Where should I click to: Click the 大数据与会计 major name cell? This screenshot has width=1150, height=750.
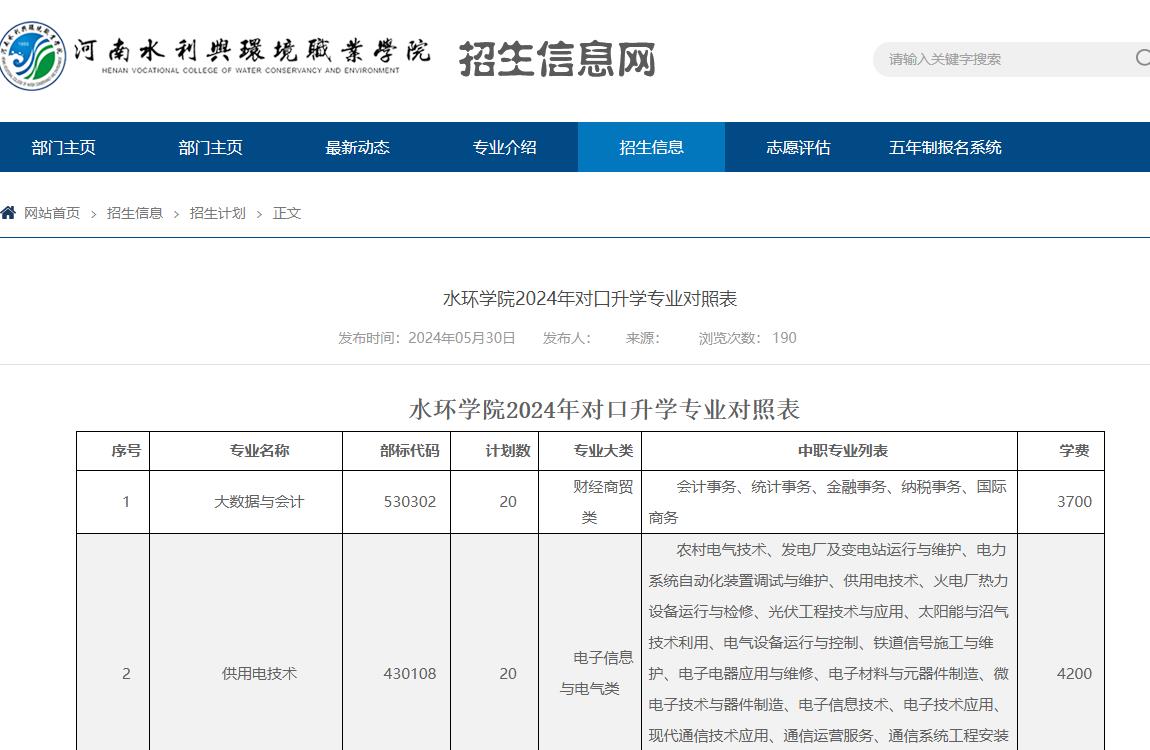[246, 502]
